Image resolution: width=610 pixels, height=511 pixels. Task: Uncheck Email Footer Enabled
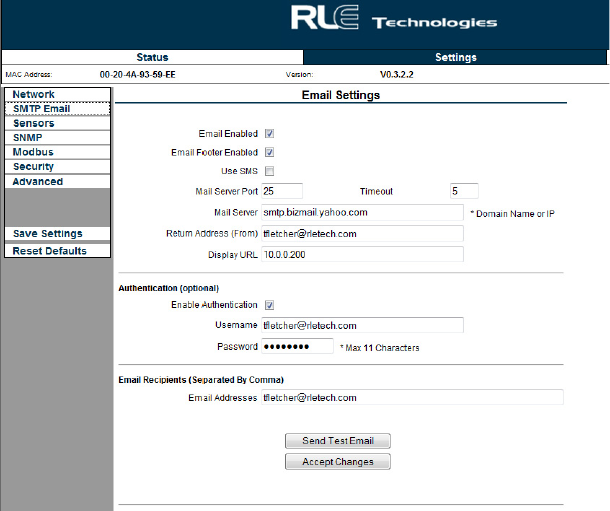270,152
